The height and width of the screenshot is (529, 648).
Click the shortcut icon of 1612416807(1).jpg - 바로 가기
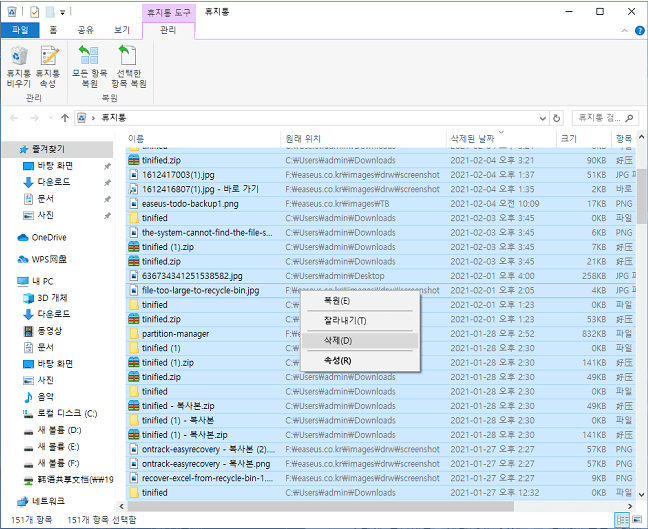(x=133, y=189)
